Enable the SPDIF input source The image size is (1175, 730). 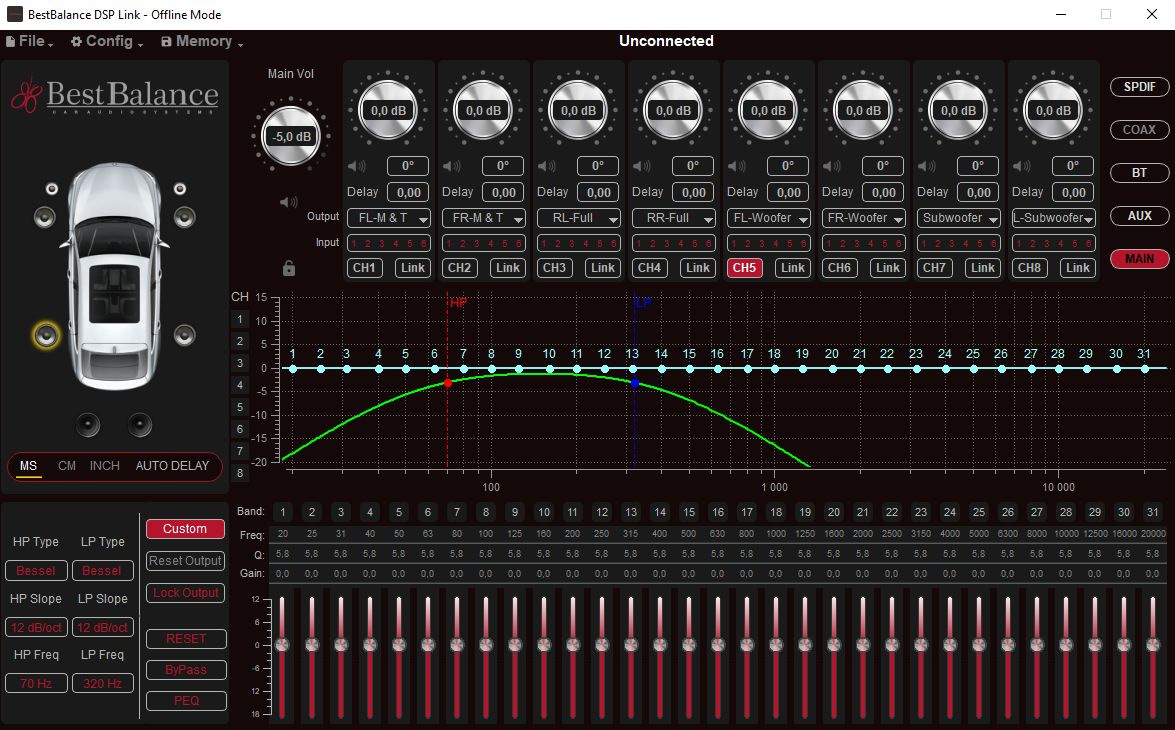coord(1139,87)
